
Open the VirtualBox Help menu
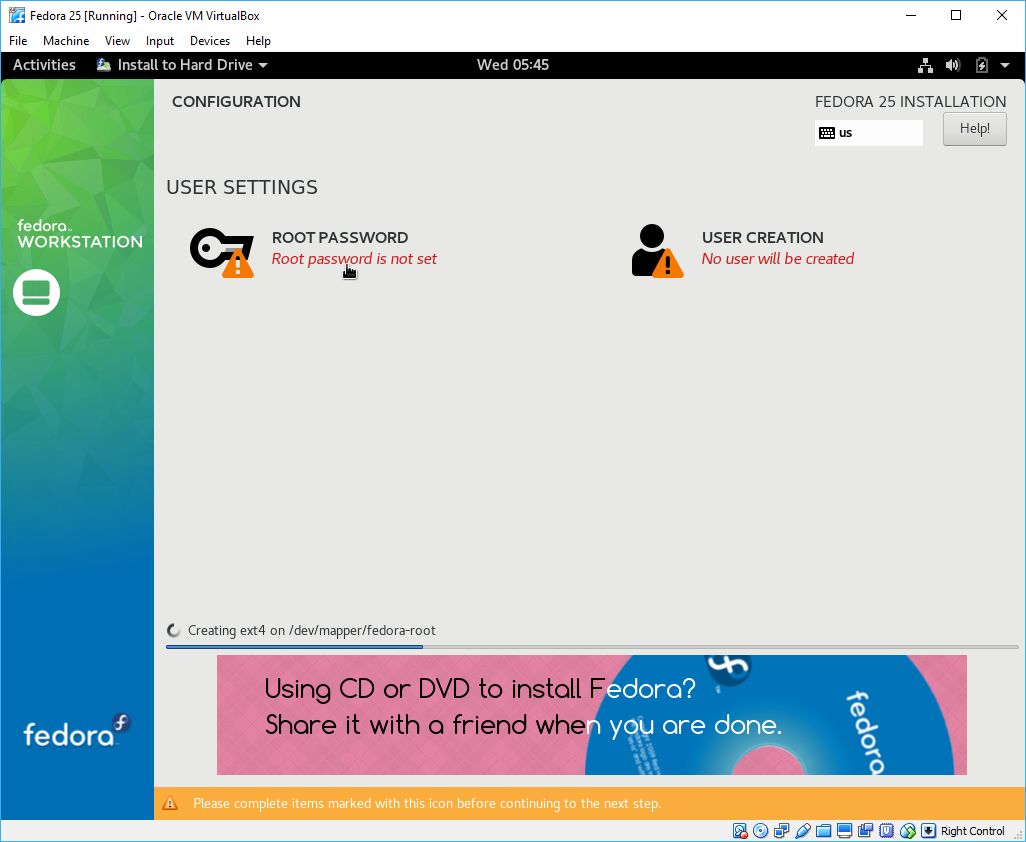point(258,41)
